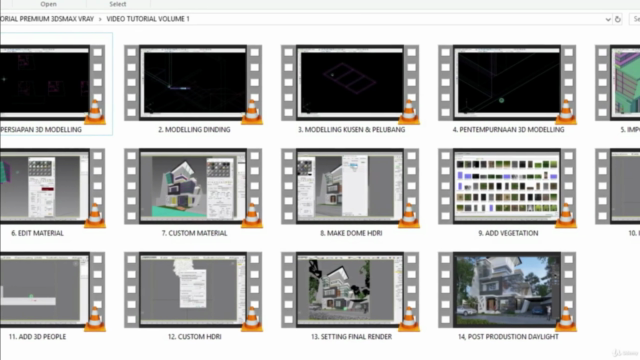Click the 'PERSIAPAN 3D MODELLING' file name
The height and width of the screenshot is (360, 640).
point(41,129)
